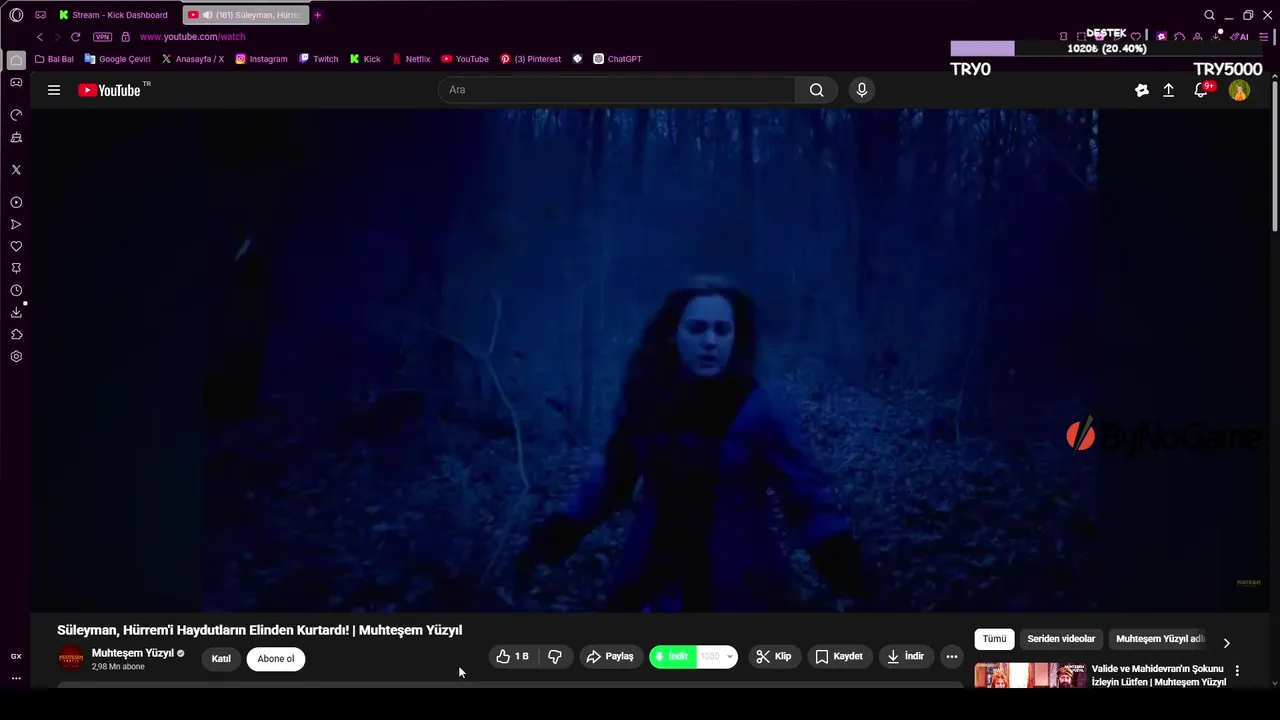Open the YouTube account avatar menu
Image resolution: width=1280 pixels, height=720 pixels.
(x=1239, y=90)
